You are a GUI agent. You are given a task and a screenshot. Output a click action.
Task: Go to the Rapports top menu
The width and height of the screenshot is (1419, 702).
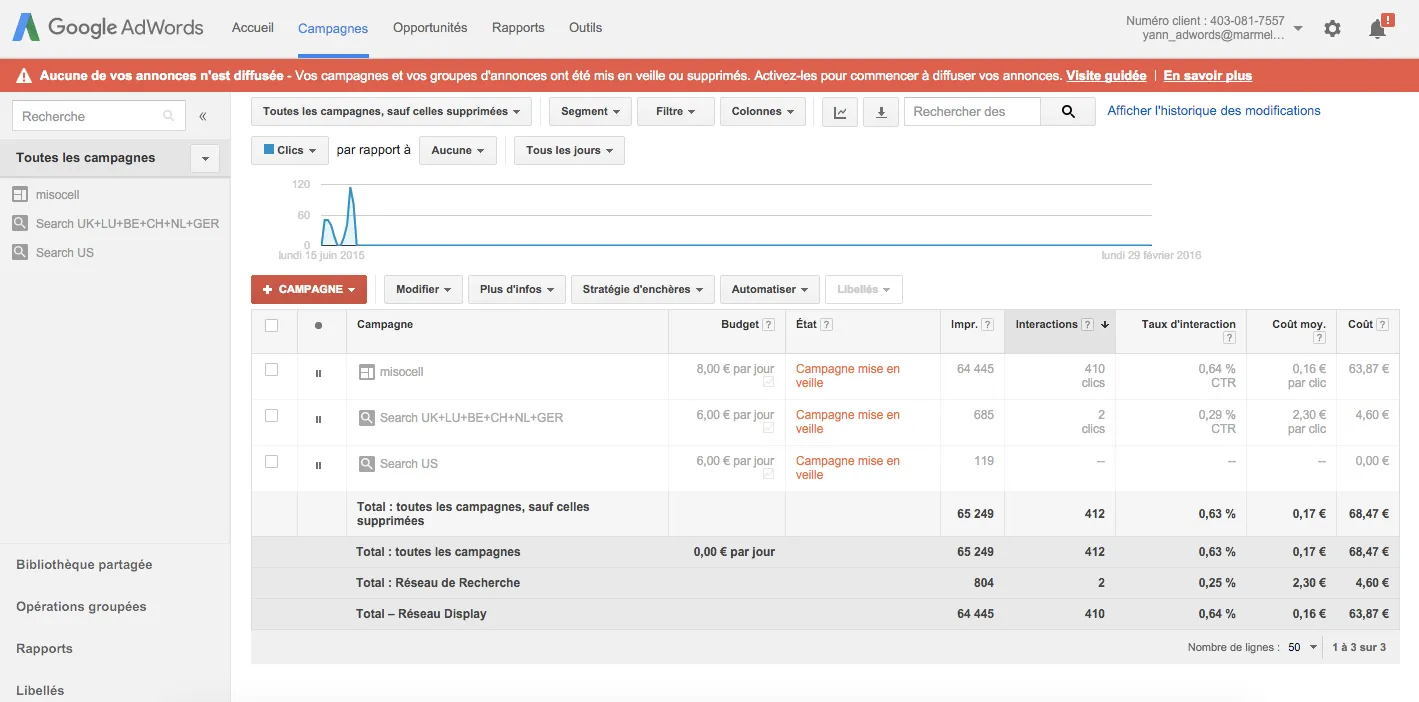(x=518, y=28)
